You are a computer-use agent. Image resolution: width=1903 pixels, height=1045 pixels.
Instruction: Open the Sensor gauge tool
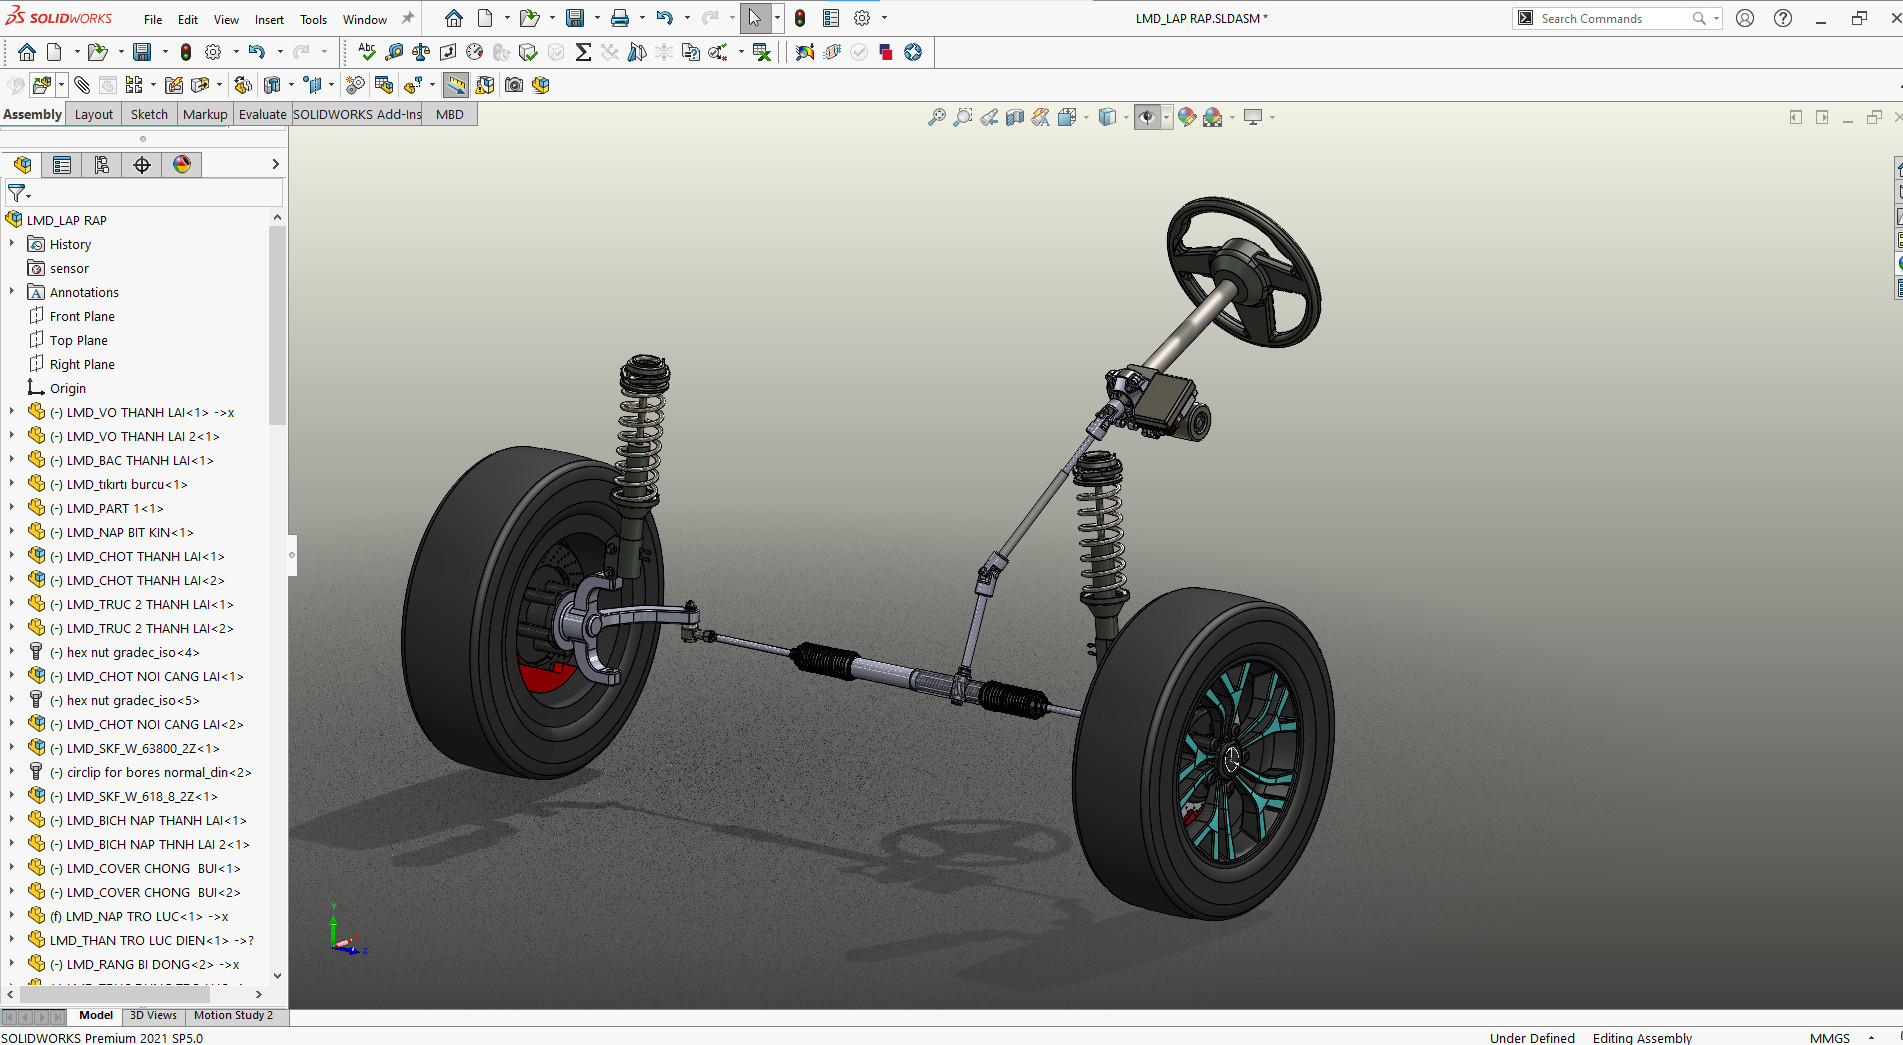[475, 52]
